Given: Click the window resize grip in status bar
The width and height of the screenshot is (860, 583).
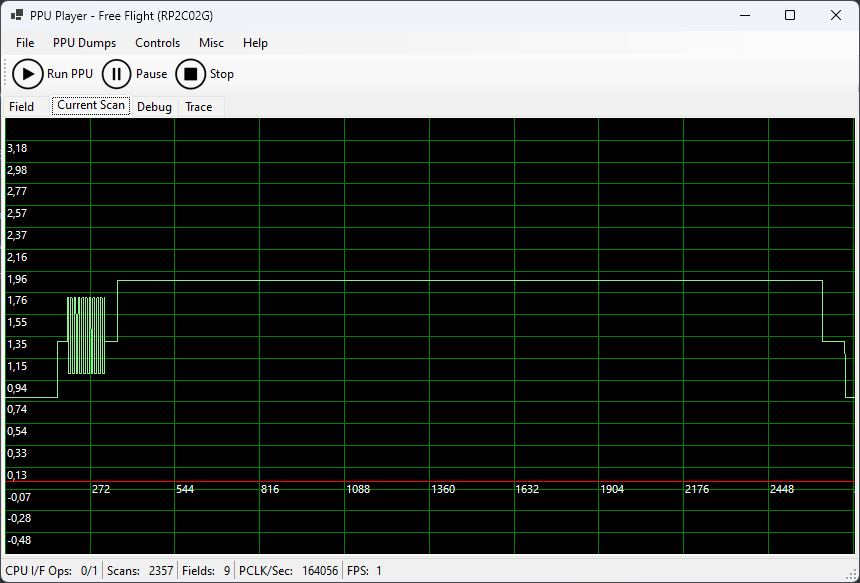Looking at the screenshot, I should pos(852,575).
